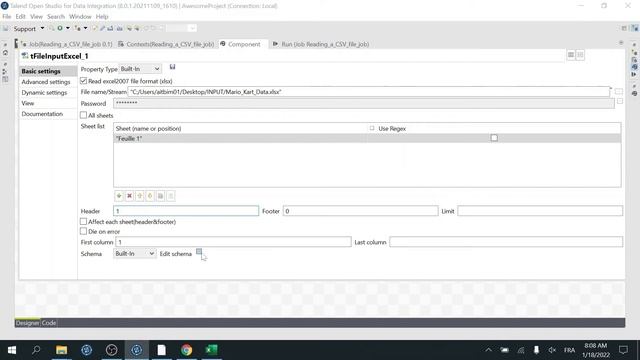Open the blank toolbar combo box
This screenshot has width=640, height=360.
click(x=181, y=28)
